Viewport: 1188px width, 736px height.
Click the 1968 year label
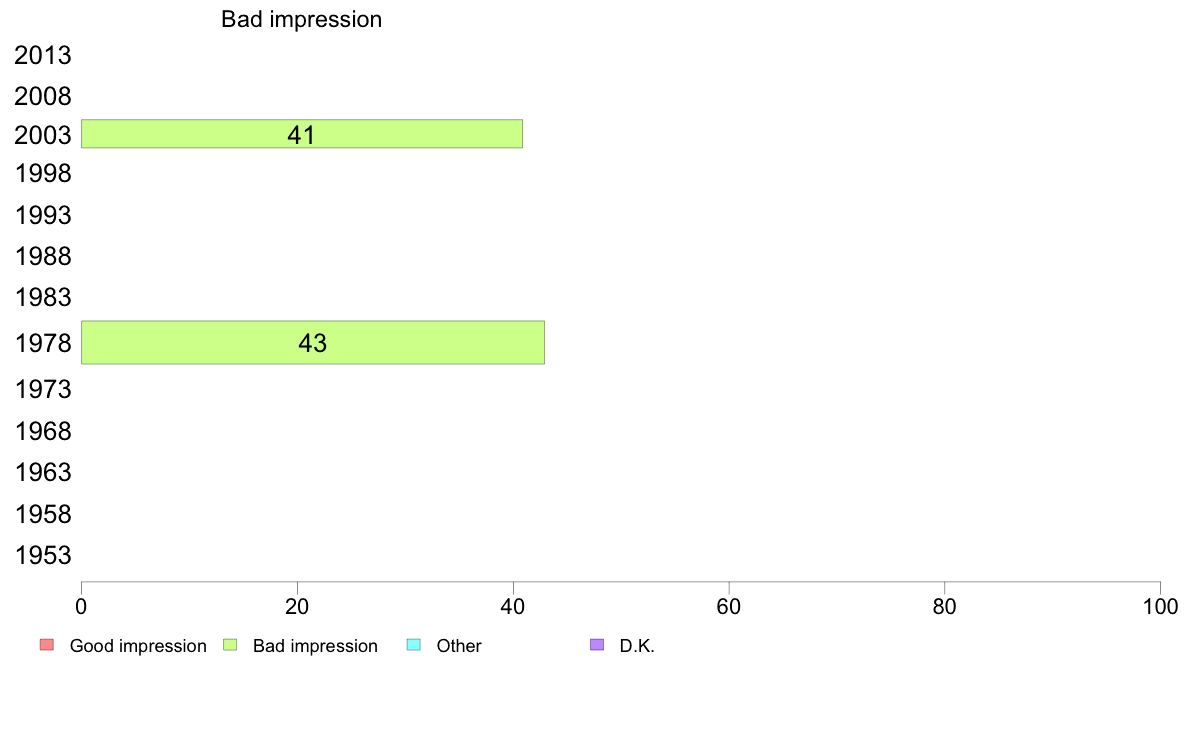pos(42,431)
